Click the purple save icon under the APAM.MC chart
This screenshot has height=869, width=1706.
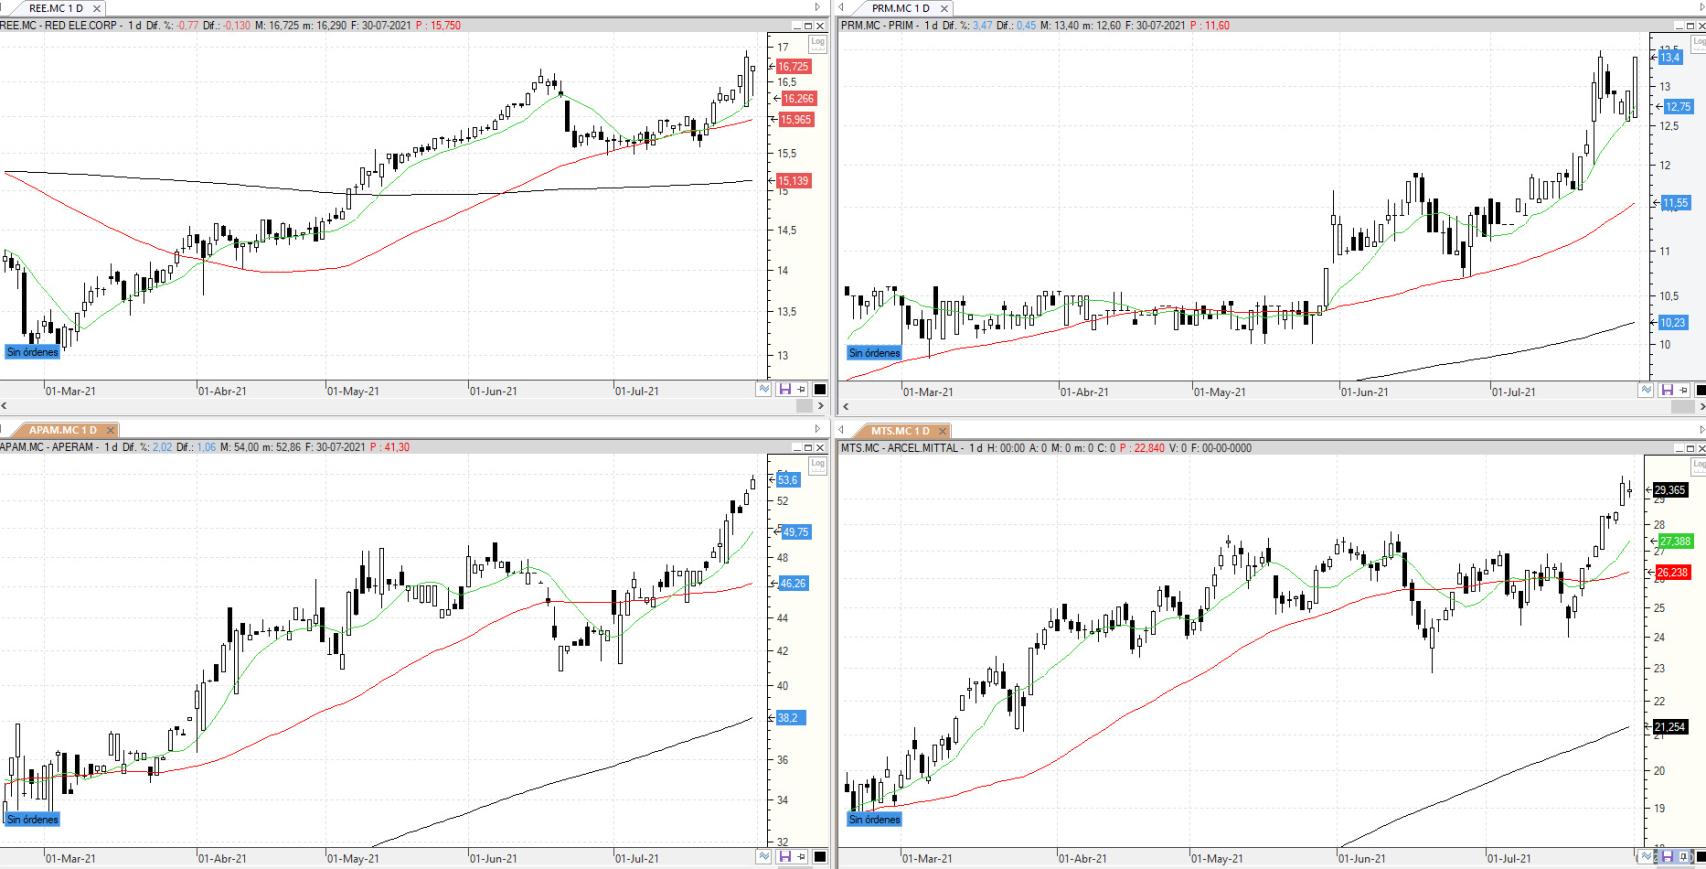click(x=784, y=857)
